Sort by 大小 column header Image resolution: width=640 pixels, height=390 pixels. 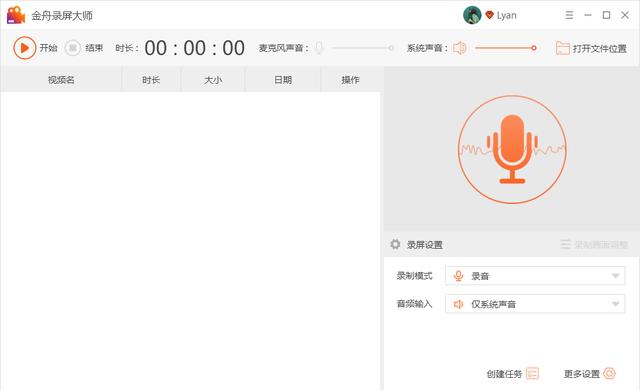click(x=213, y=80)
